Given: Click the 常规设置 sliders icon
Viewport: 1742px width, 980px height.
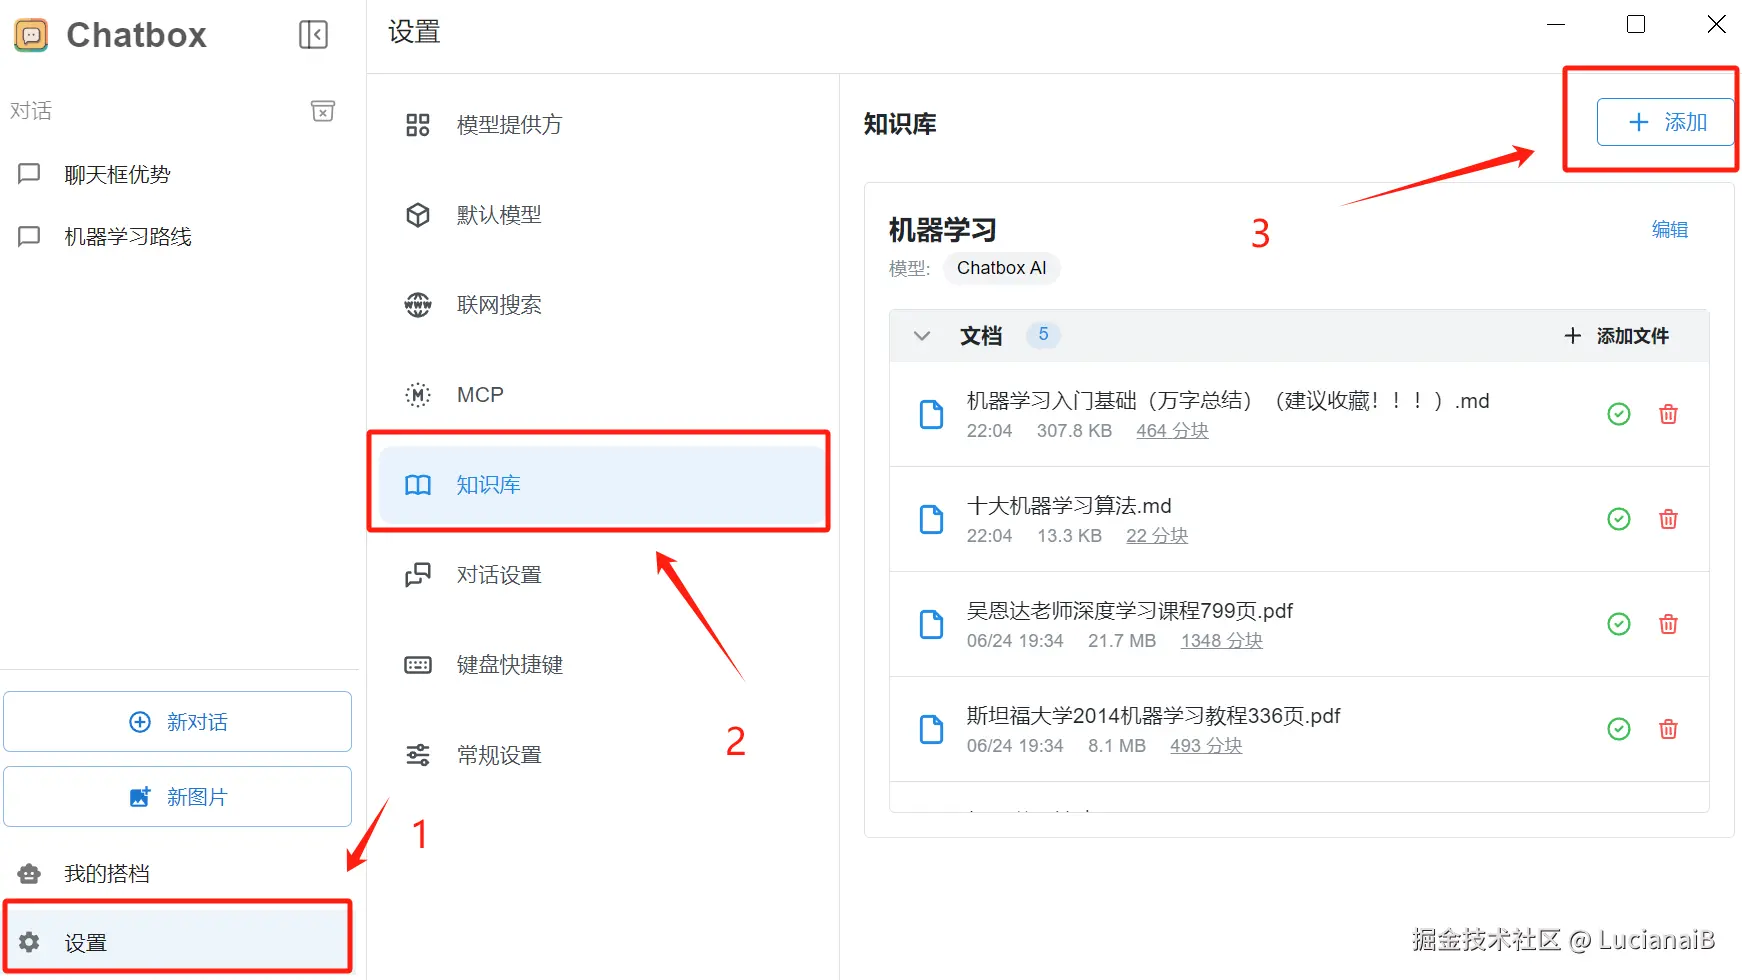Looking at the screenshot, I should 417,755.
